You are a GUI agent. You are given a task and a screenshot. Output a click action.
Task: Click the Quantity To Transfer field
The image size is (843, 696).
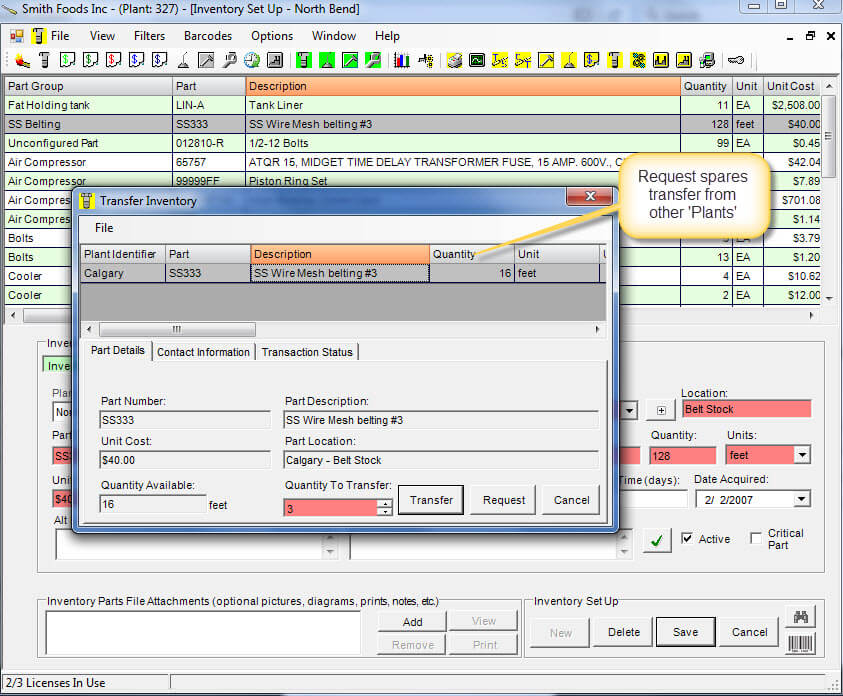(x=331, y=508)
